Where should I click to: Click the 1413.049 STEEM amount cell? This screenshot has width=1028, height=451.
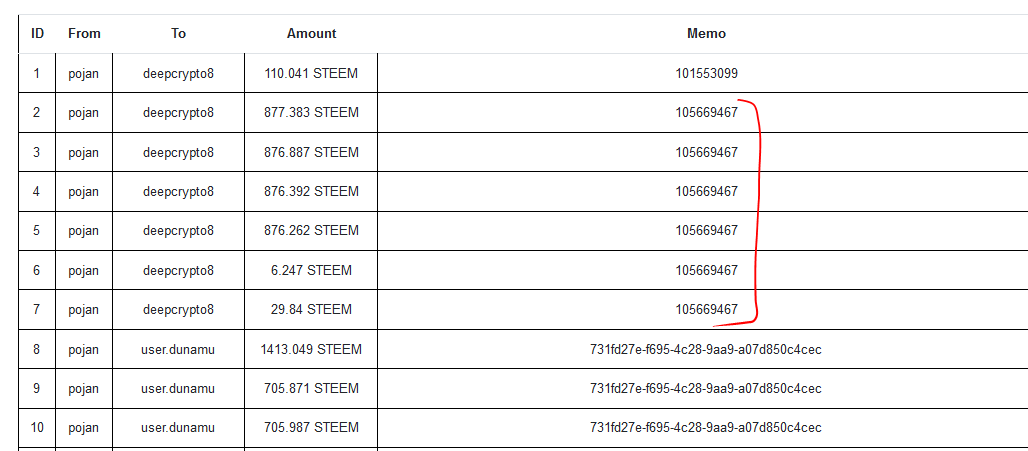pyautogui.click(x=311, y=349)
